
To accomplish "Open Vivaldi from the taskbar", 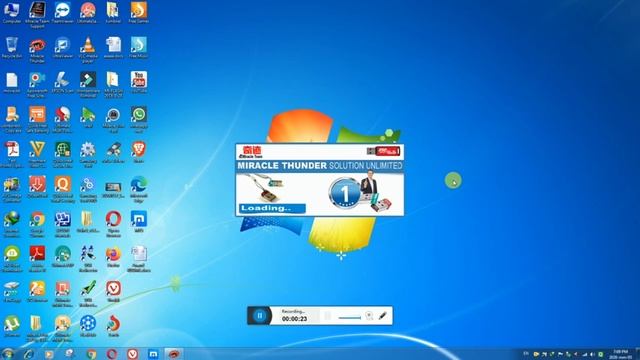I will click(x=132, y=354).
